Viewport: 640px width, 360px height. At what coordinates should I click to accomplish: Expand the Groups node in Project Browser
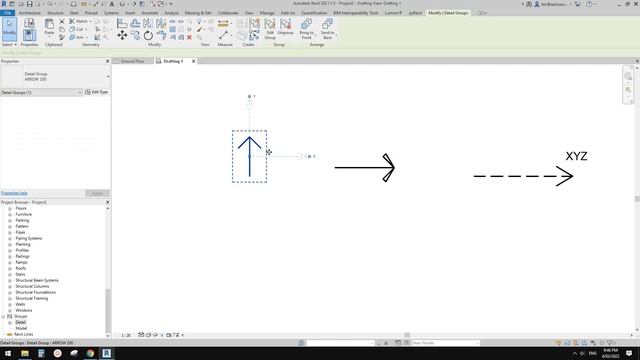(x=4, y=316)
